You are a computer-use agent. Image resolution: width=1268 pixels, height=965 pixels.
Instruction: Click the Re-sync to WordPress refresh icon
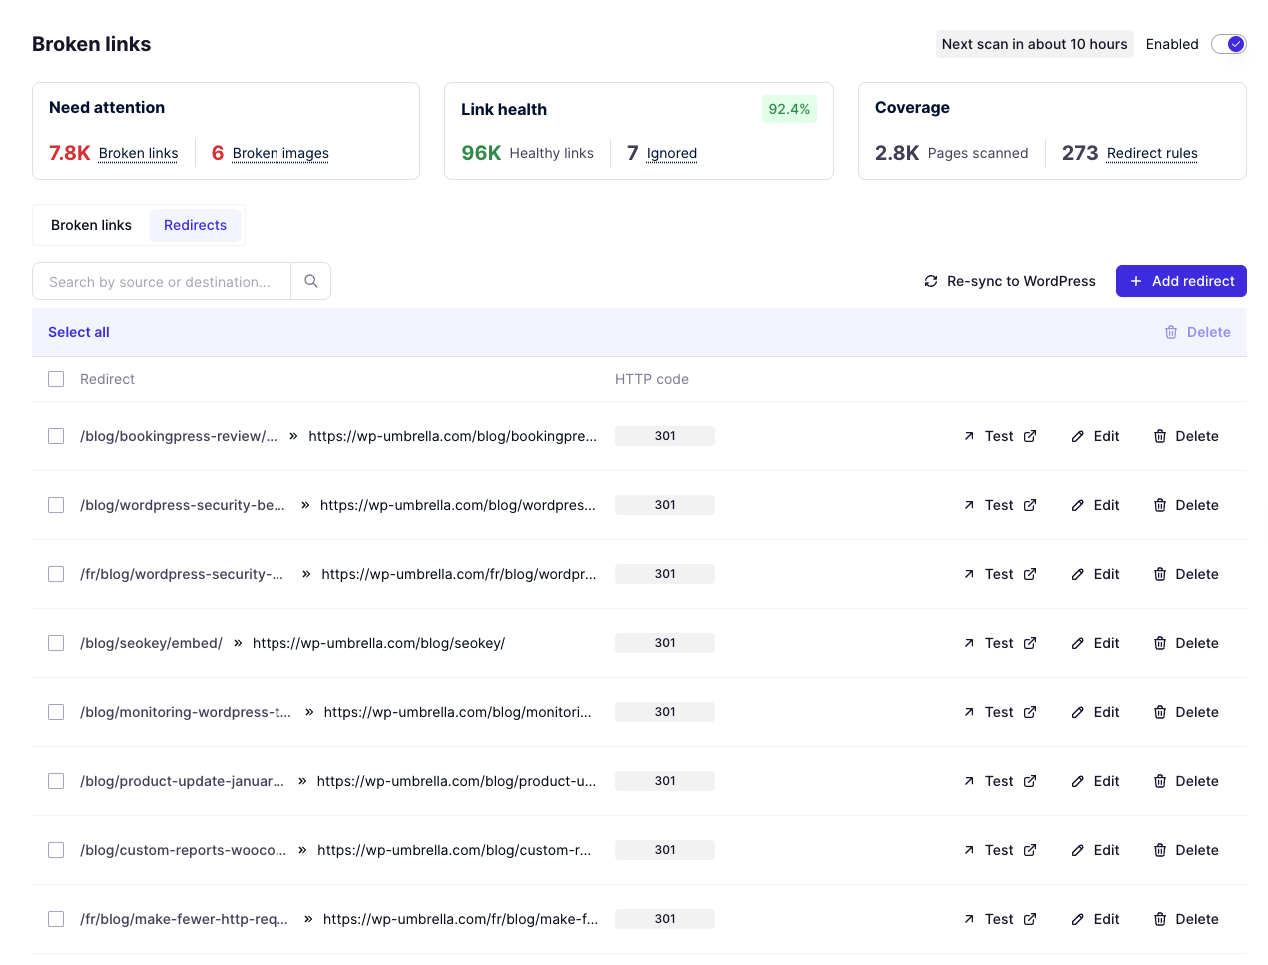931,281
